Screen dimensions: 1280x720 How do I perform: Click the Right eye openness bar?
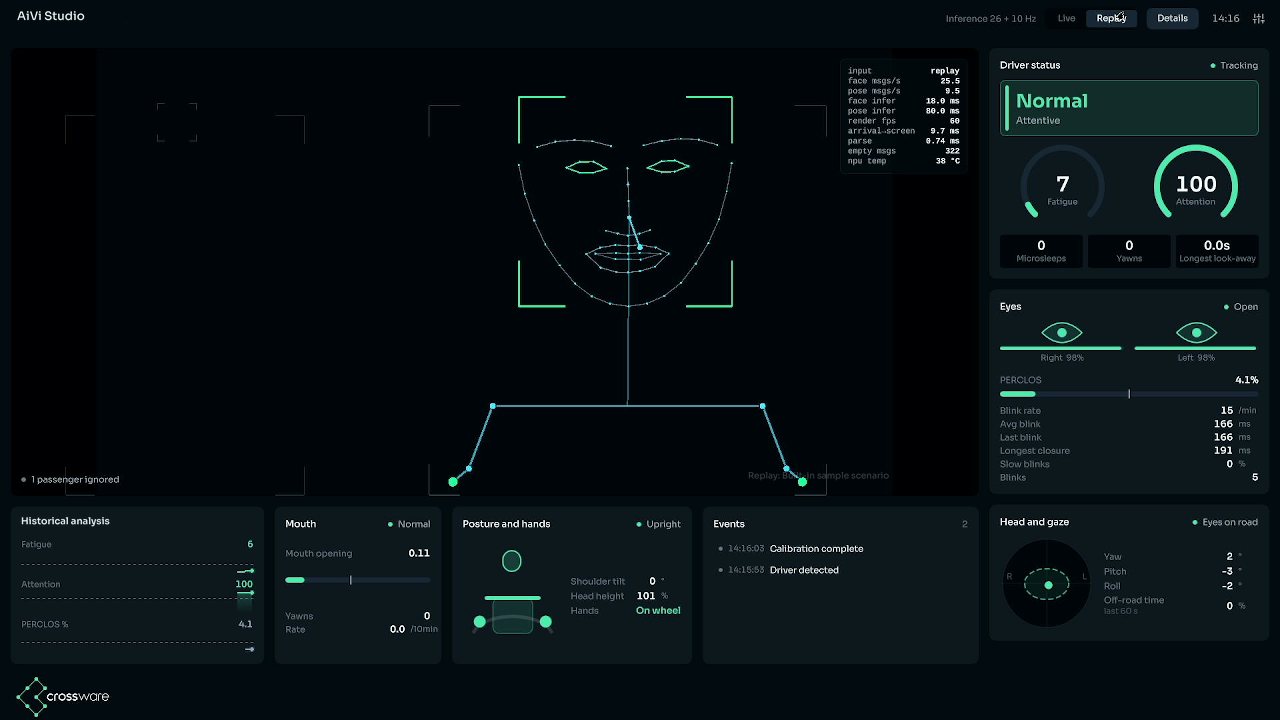[1061, 348]
